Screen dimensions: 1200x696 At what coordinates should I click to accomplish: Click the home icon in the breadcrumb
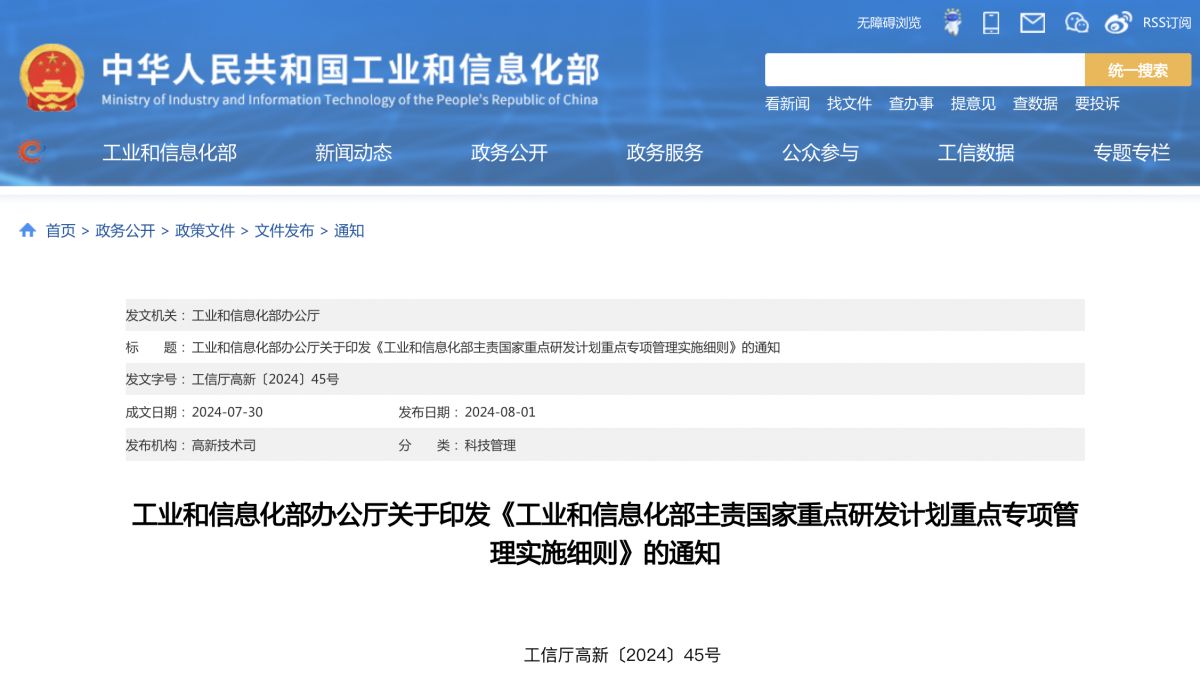pyautogui.click(x=27, y=230)
